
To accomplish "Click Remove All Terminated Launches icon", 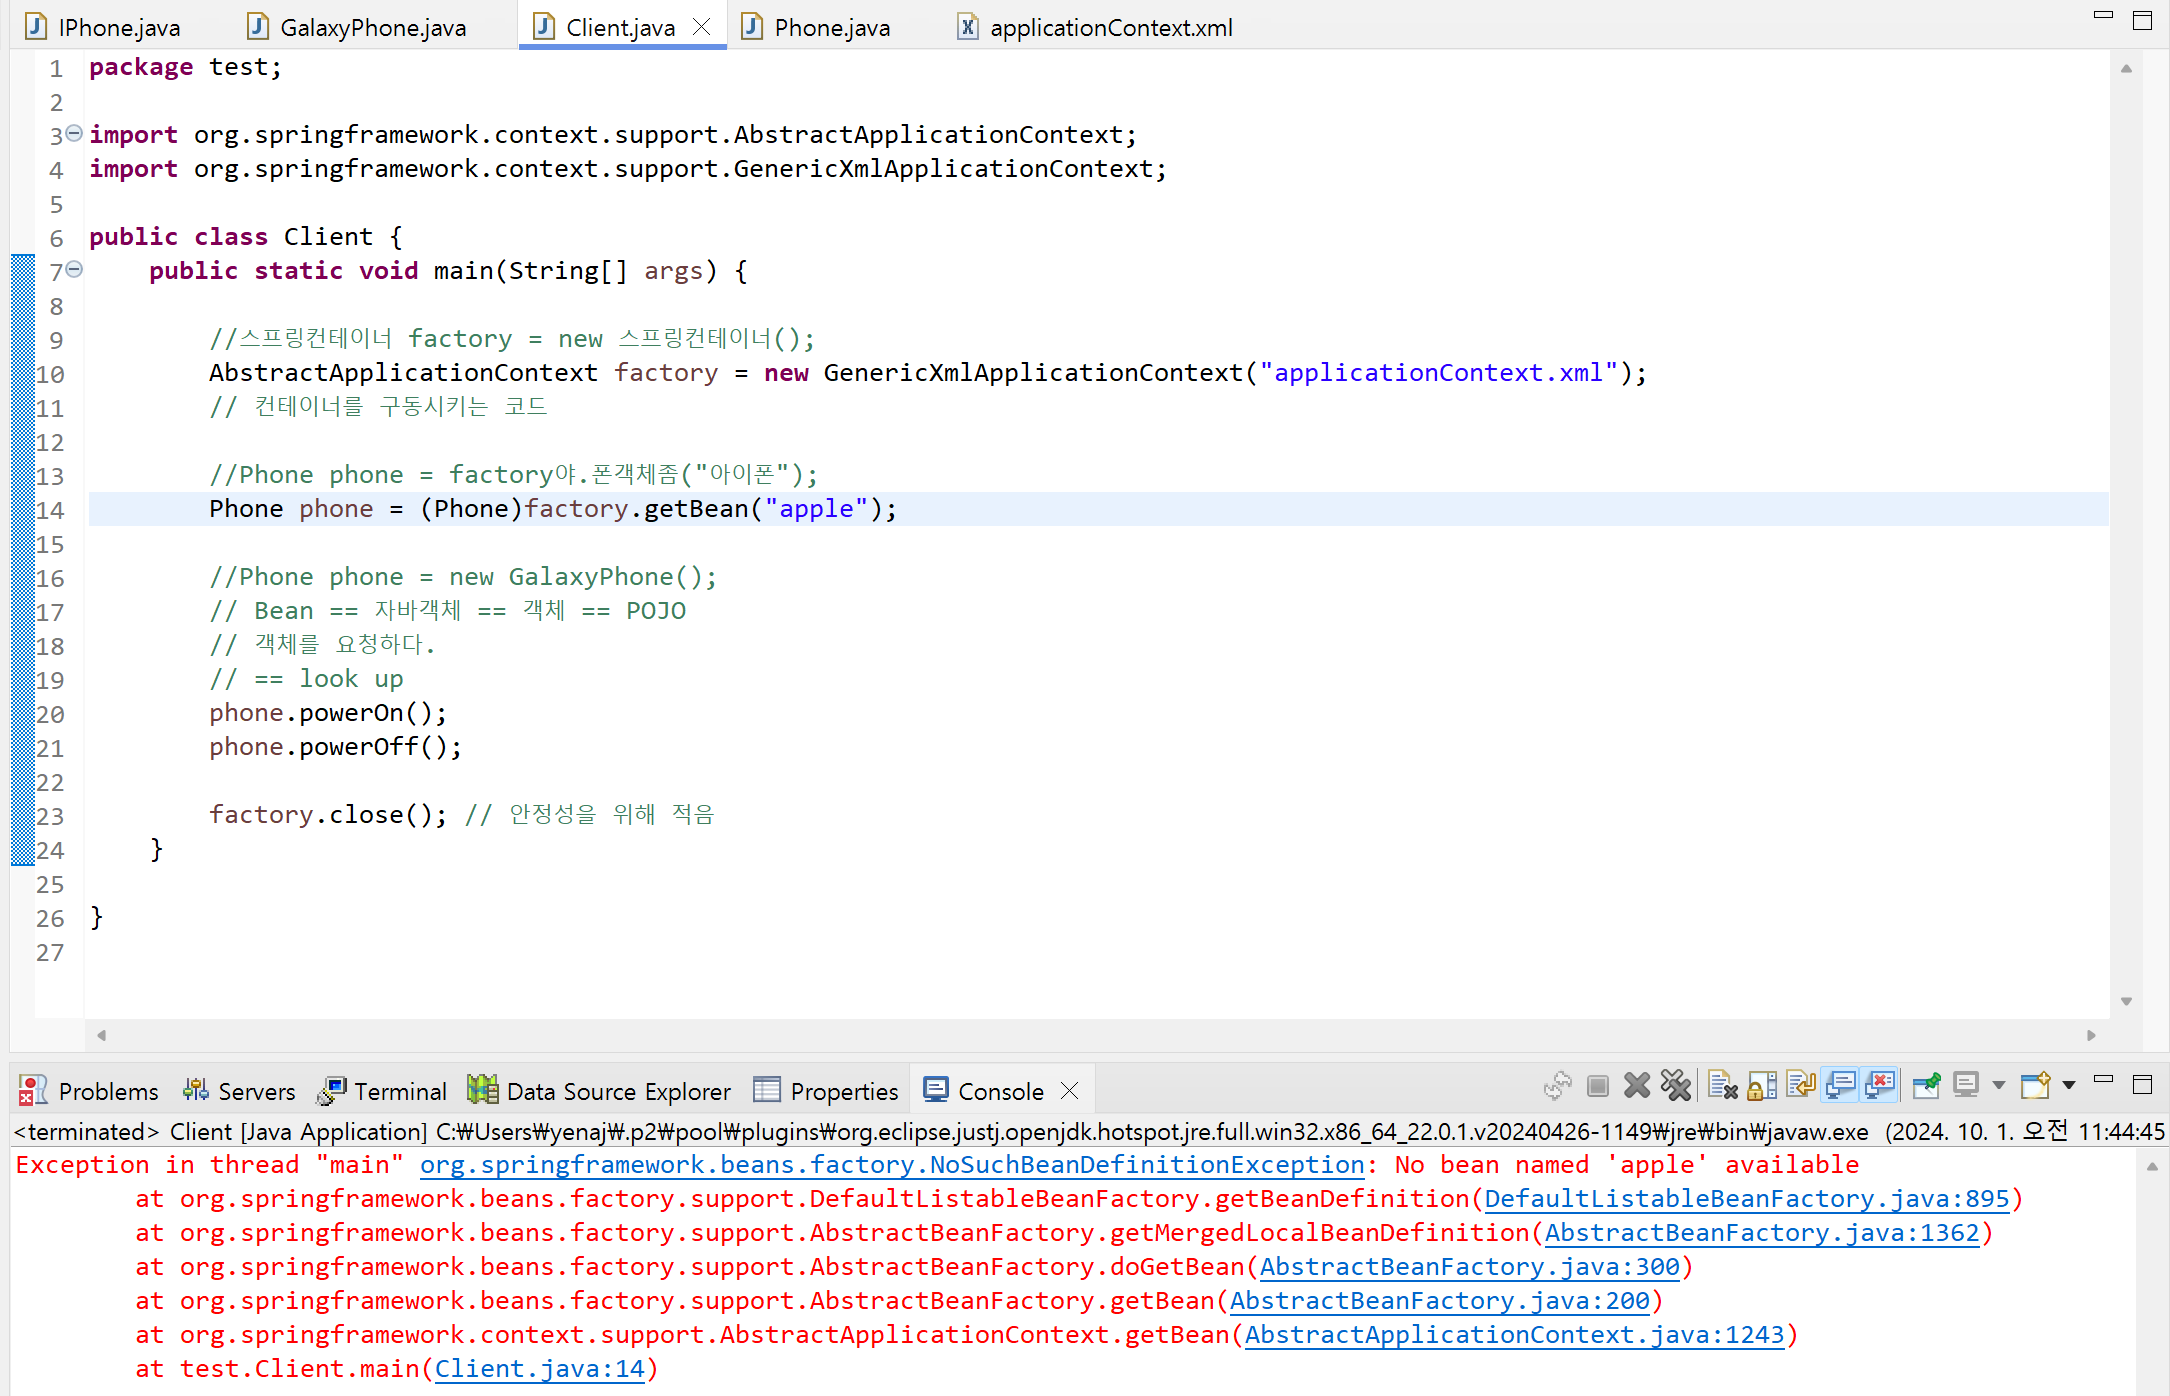I will 1675,1086.
